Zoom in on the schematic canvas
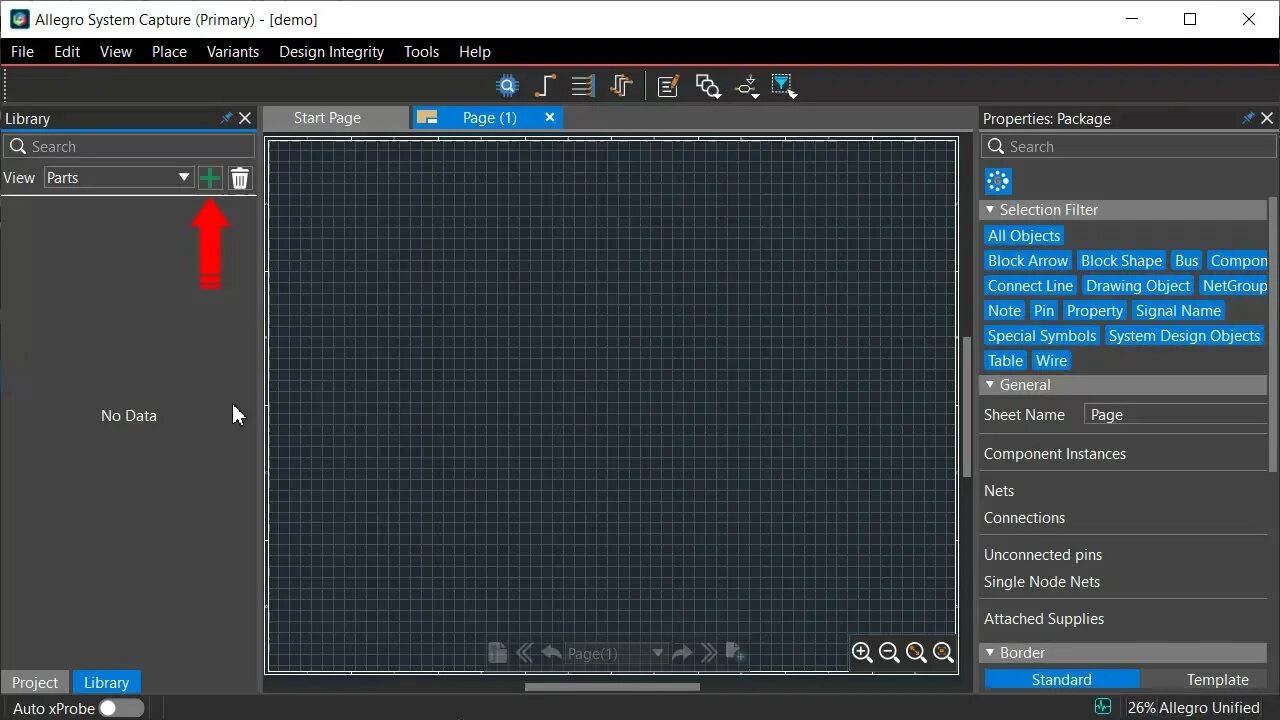 click(862, 653)
